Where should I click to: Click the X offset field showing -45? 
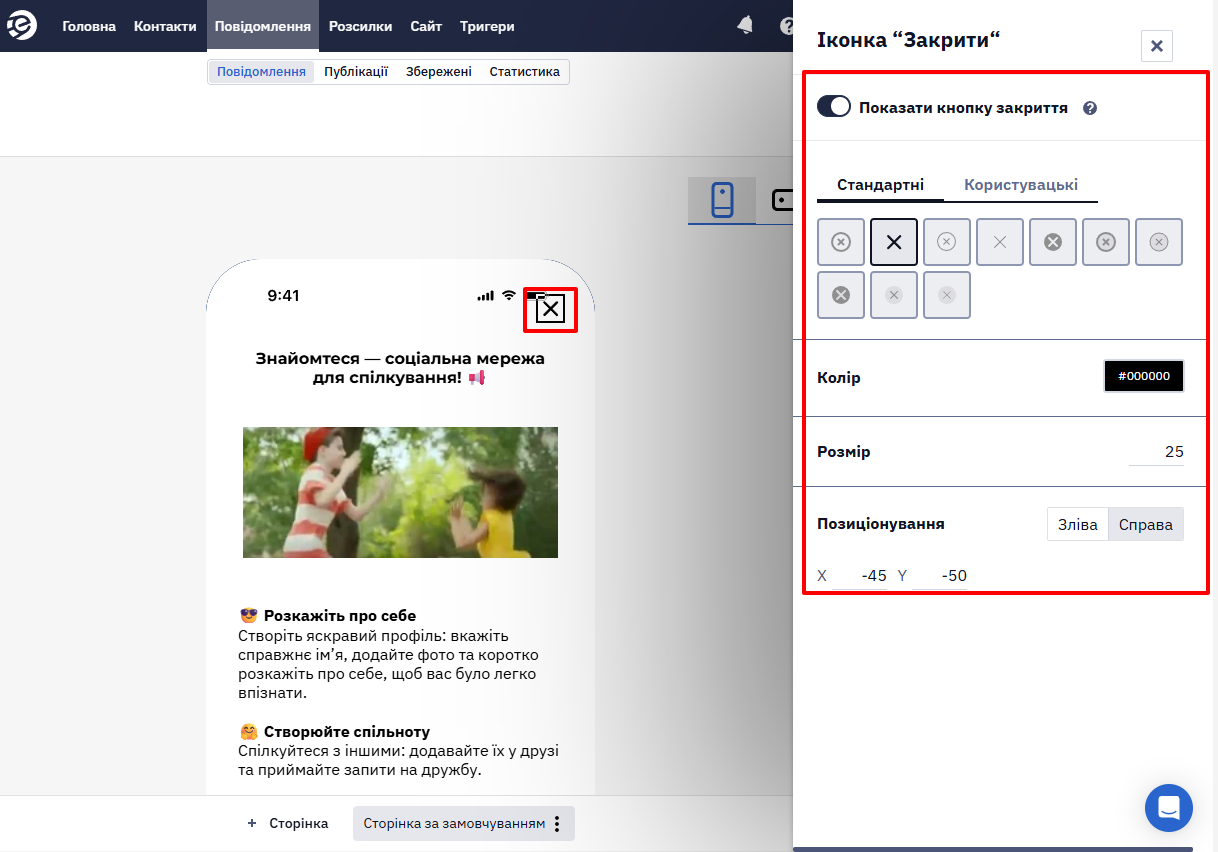click(860, 576)
